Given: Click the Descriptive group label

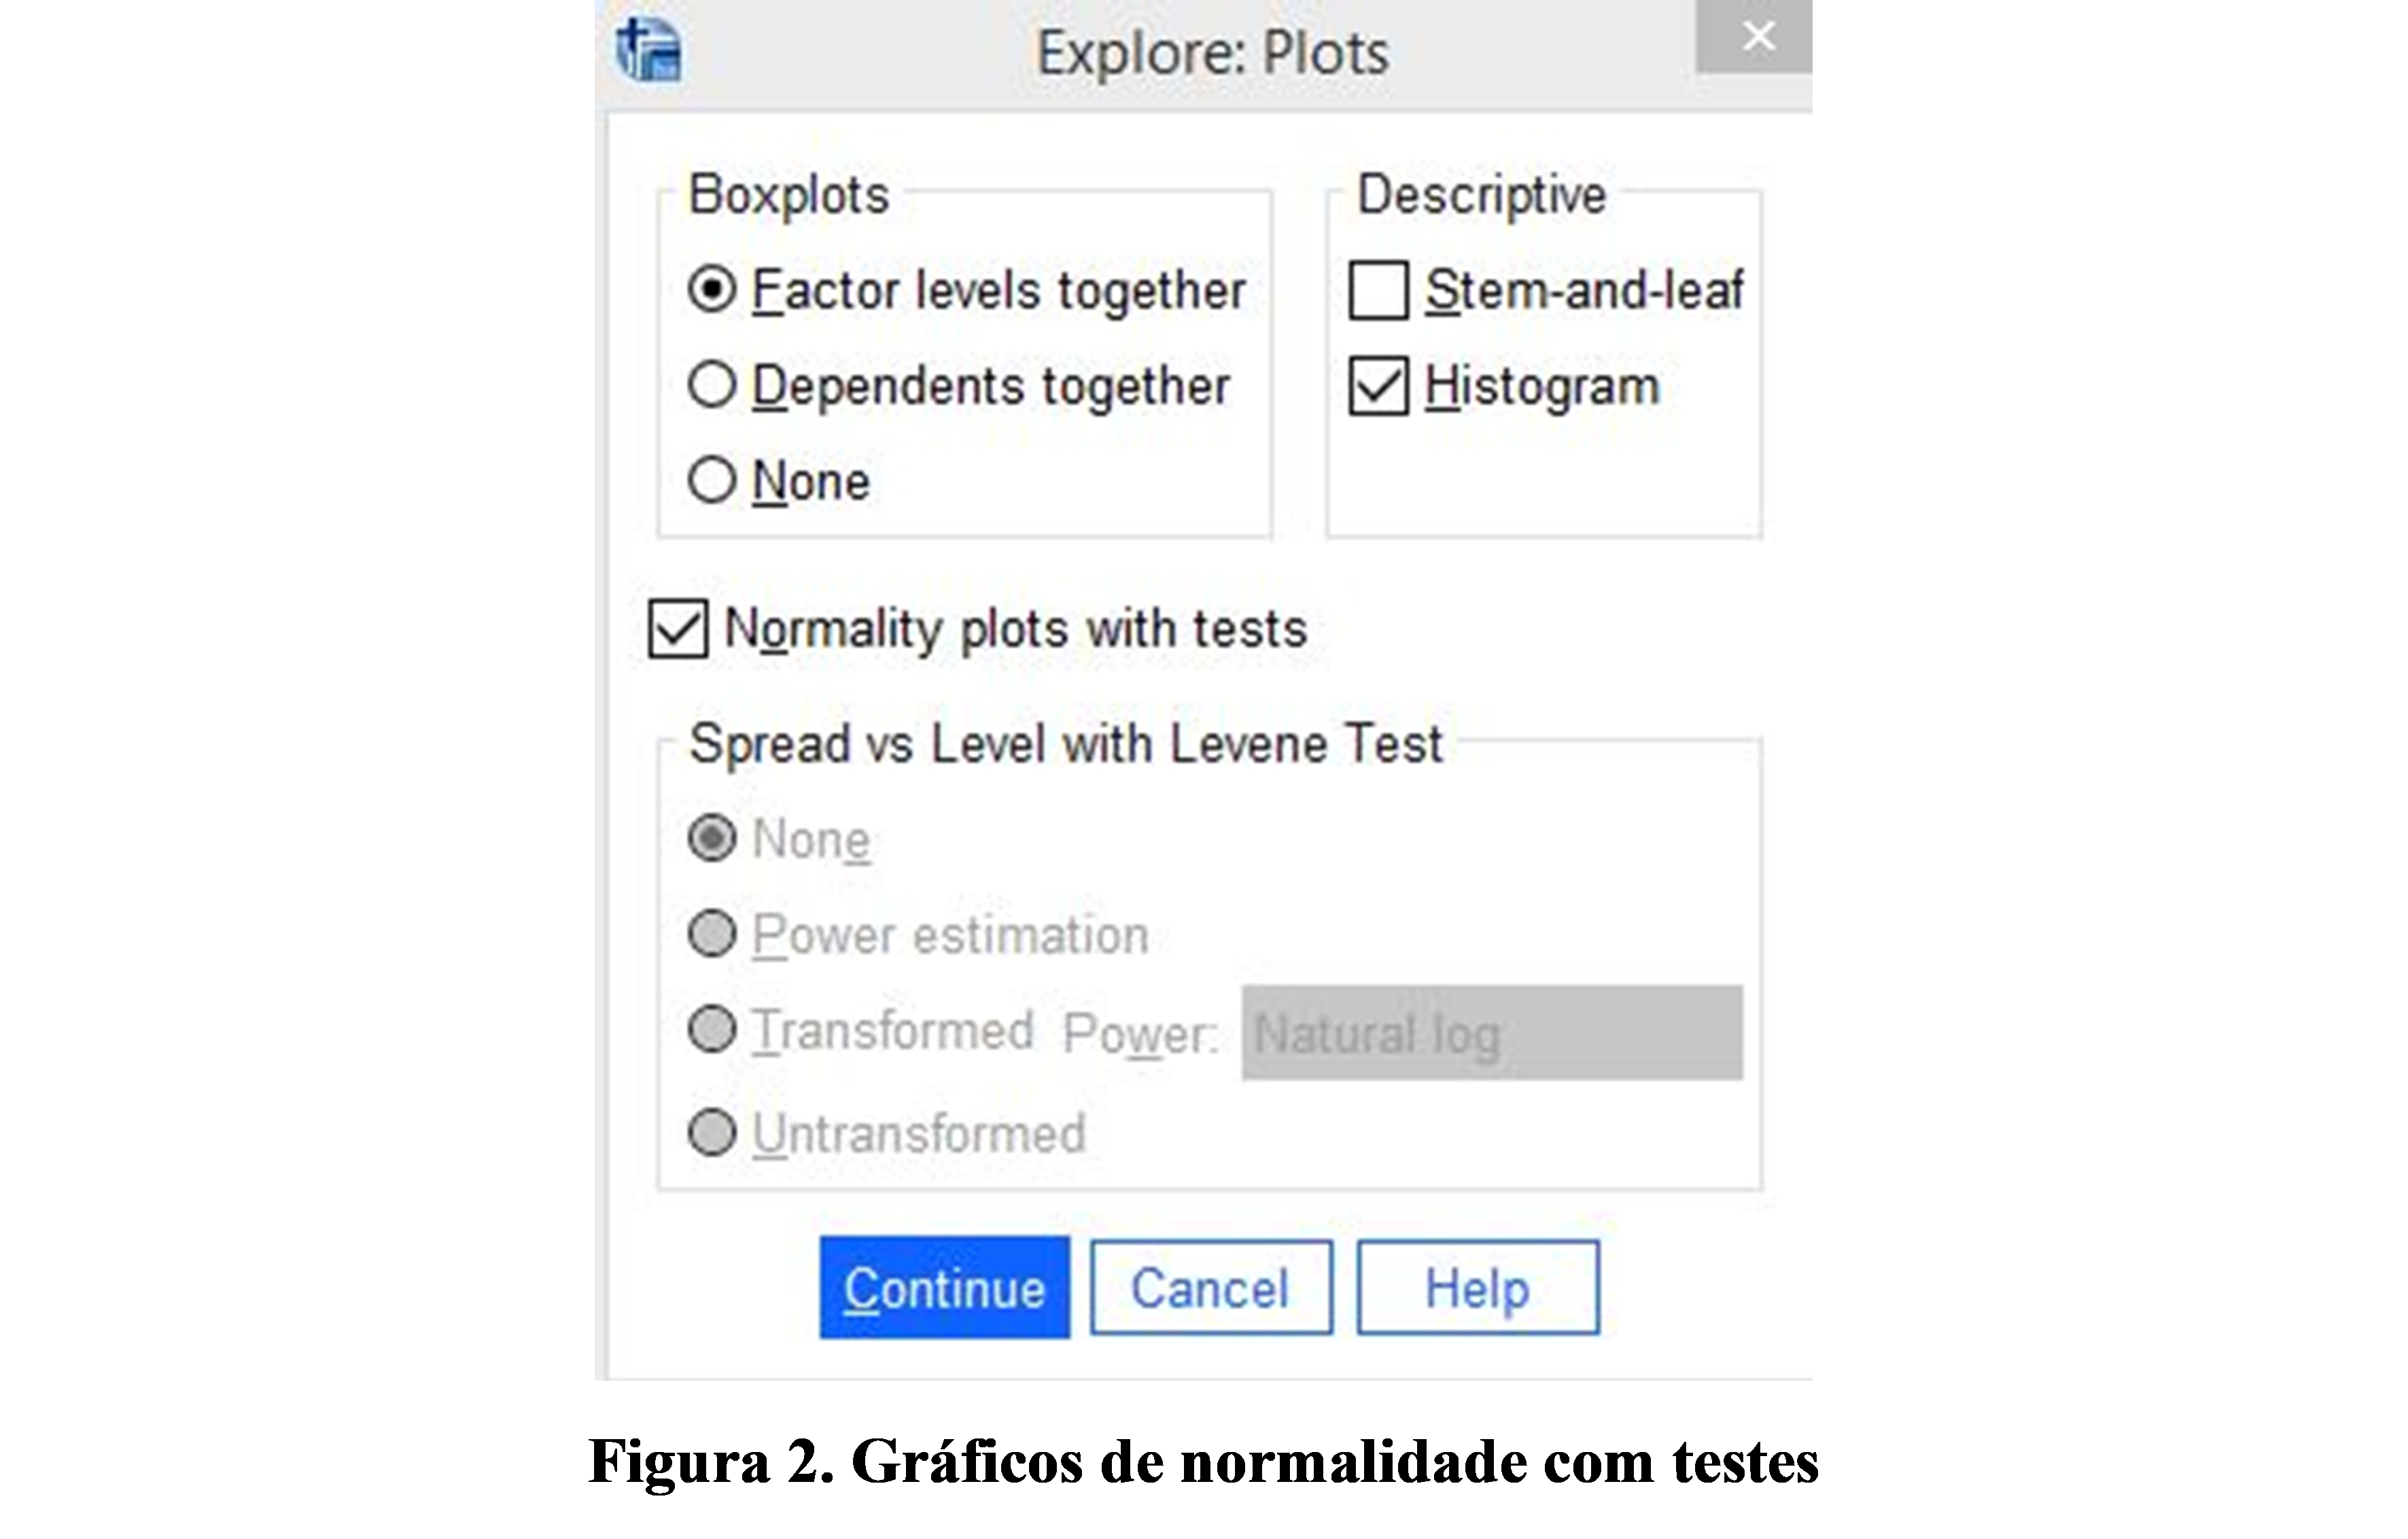Looking at the screenshot, I should click(1481, 194).
